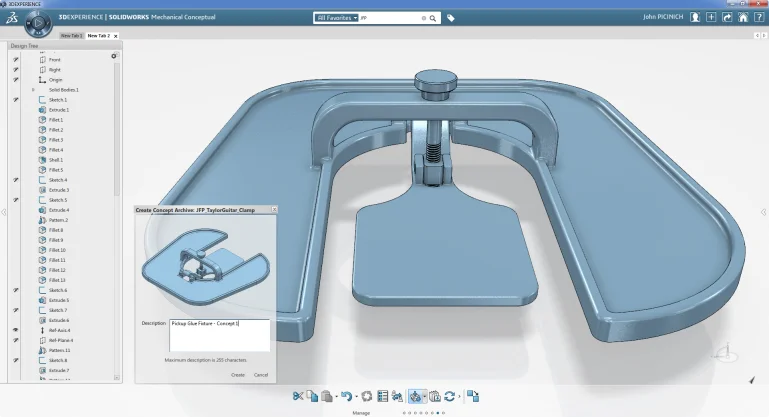Open the design tree settings gear
The image size is (769, 417).
pyautogui.click(x=113, y=56)
